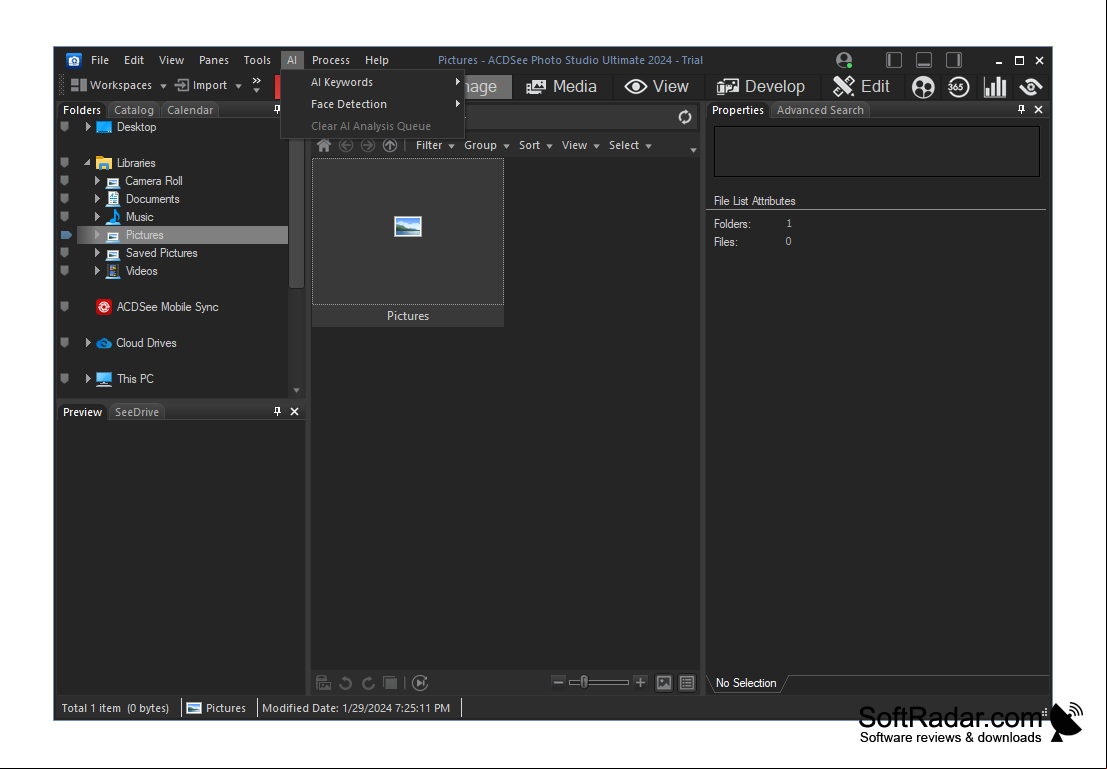Click the play-in-circle icon in the bottom toolbar
The height and width of the screenshot is (769, 1107).
coord(420,683)
